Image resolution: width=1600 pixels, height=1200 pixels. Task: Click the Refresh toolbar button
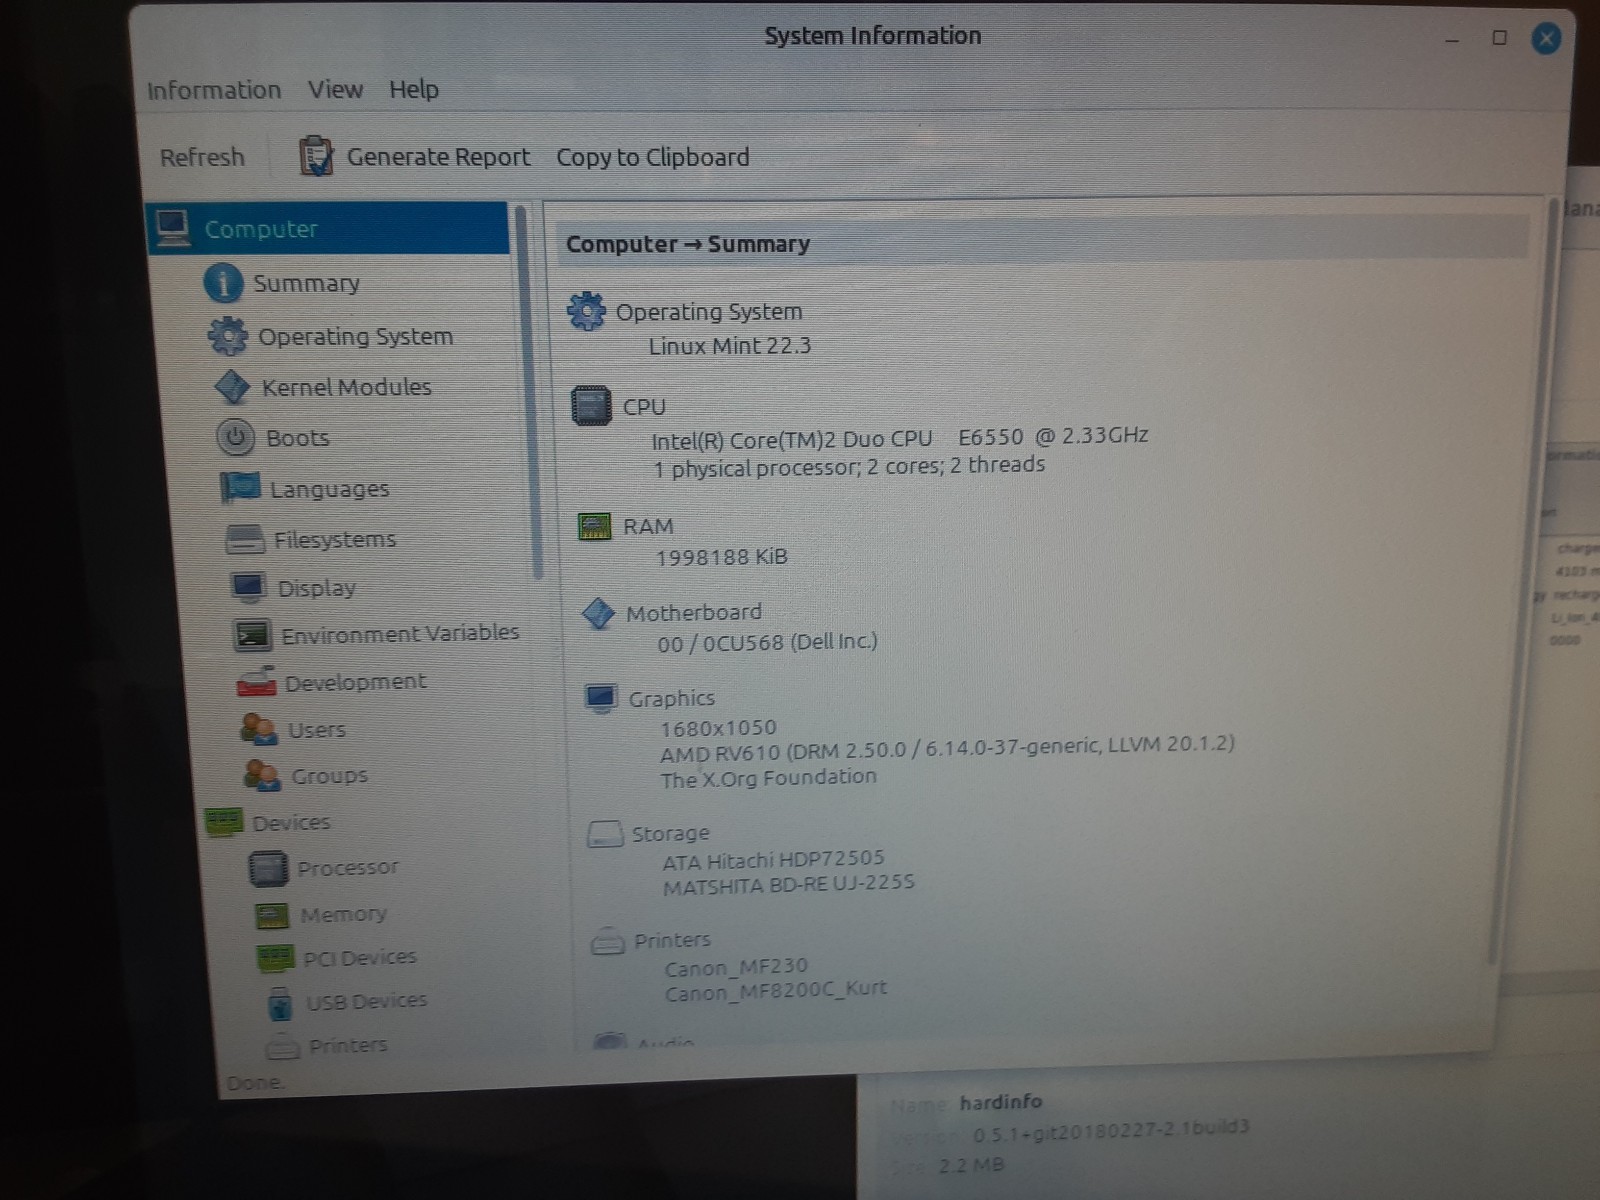click(x=202, y=157)
